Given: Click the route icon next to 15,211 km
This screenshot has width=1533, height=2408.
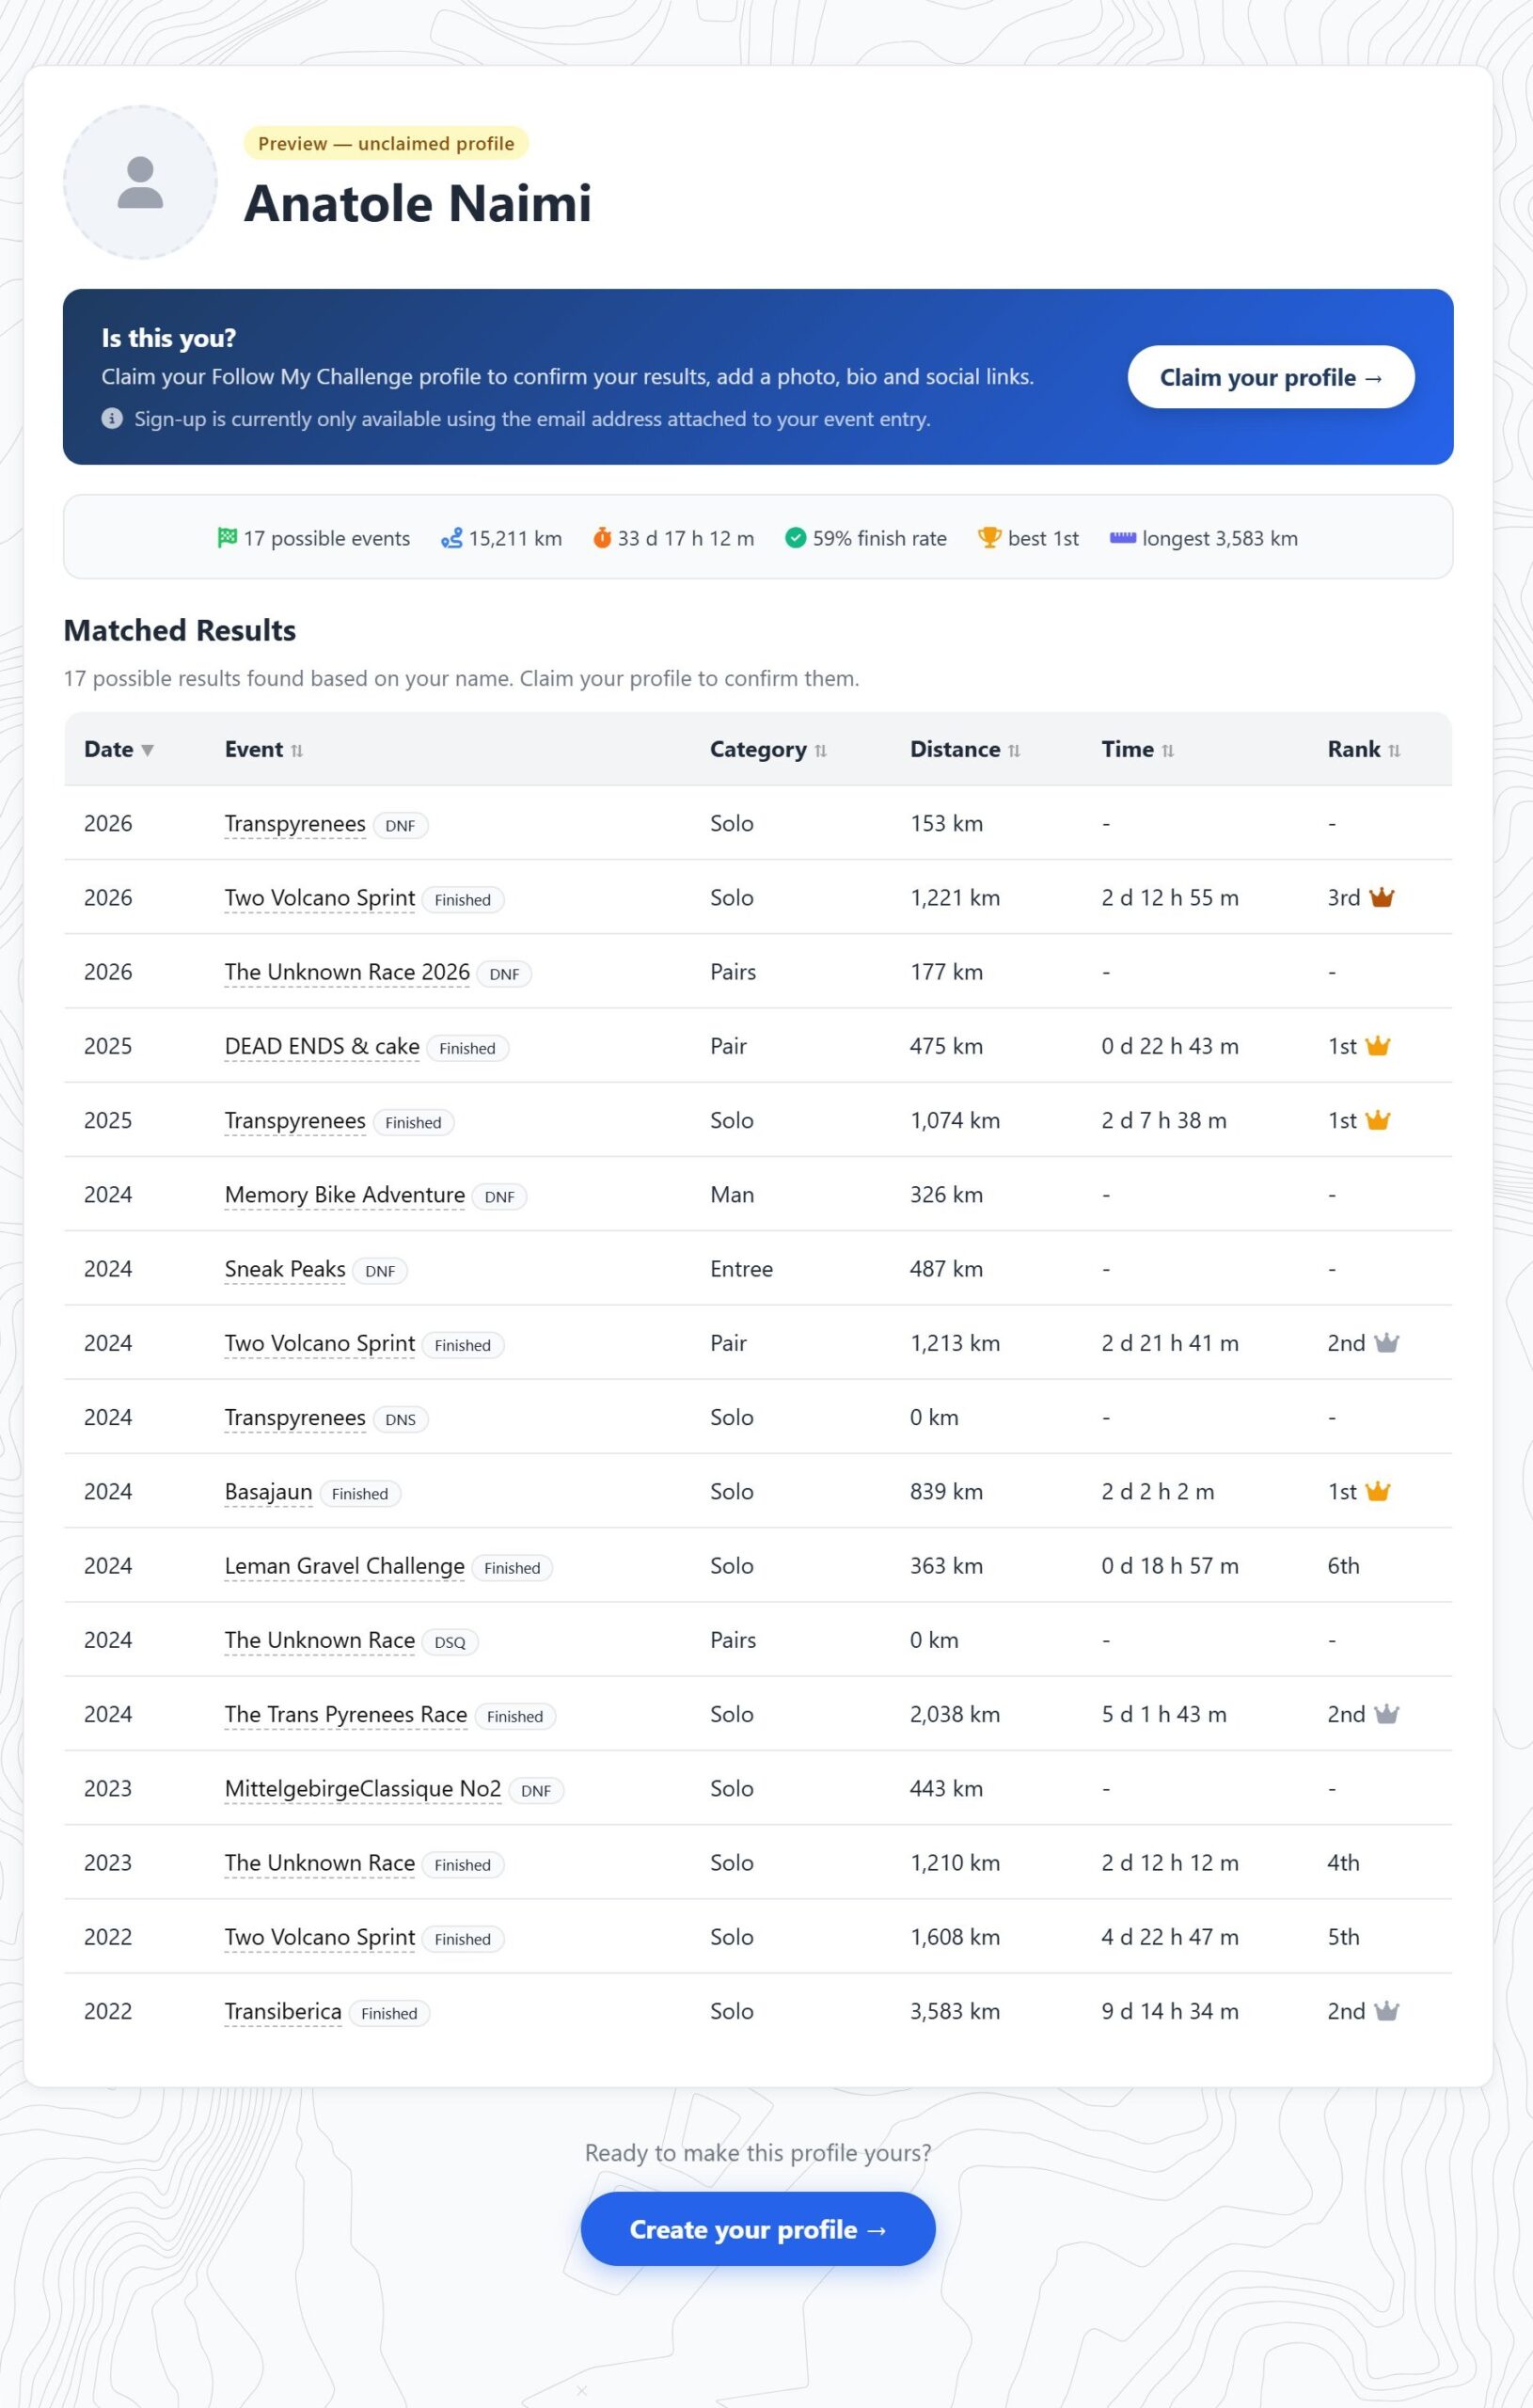Looking at the screenshot, I should pyautogui.click(x=452, y=538).
